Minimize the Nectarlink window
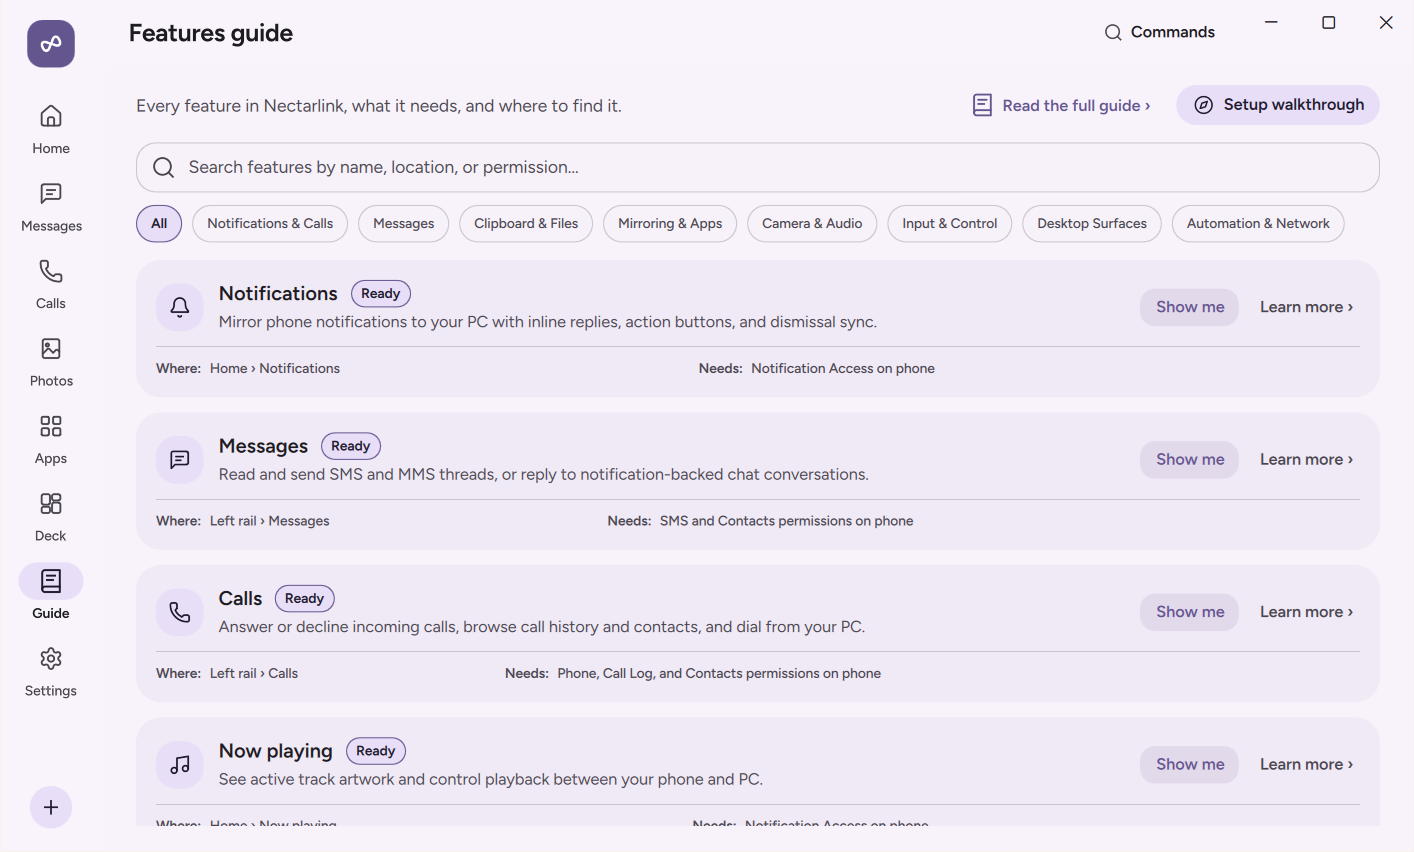Image resolution: width=1414 pixels, height=852 pixels. (1272, 23)
